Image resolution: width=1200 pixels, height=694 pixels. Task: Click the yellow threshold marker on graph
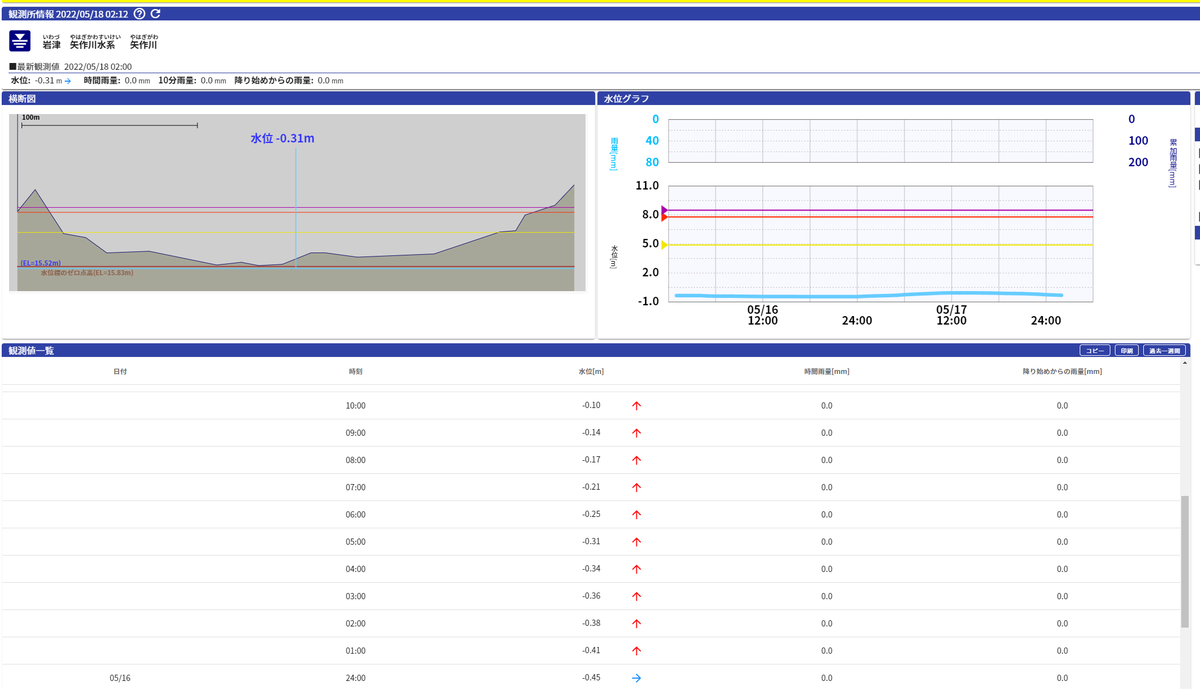click(664, 245)
